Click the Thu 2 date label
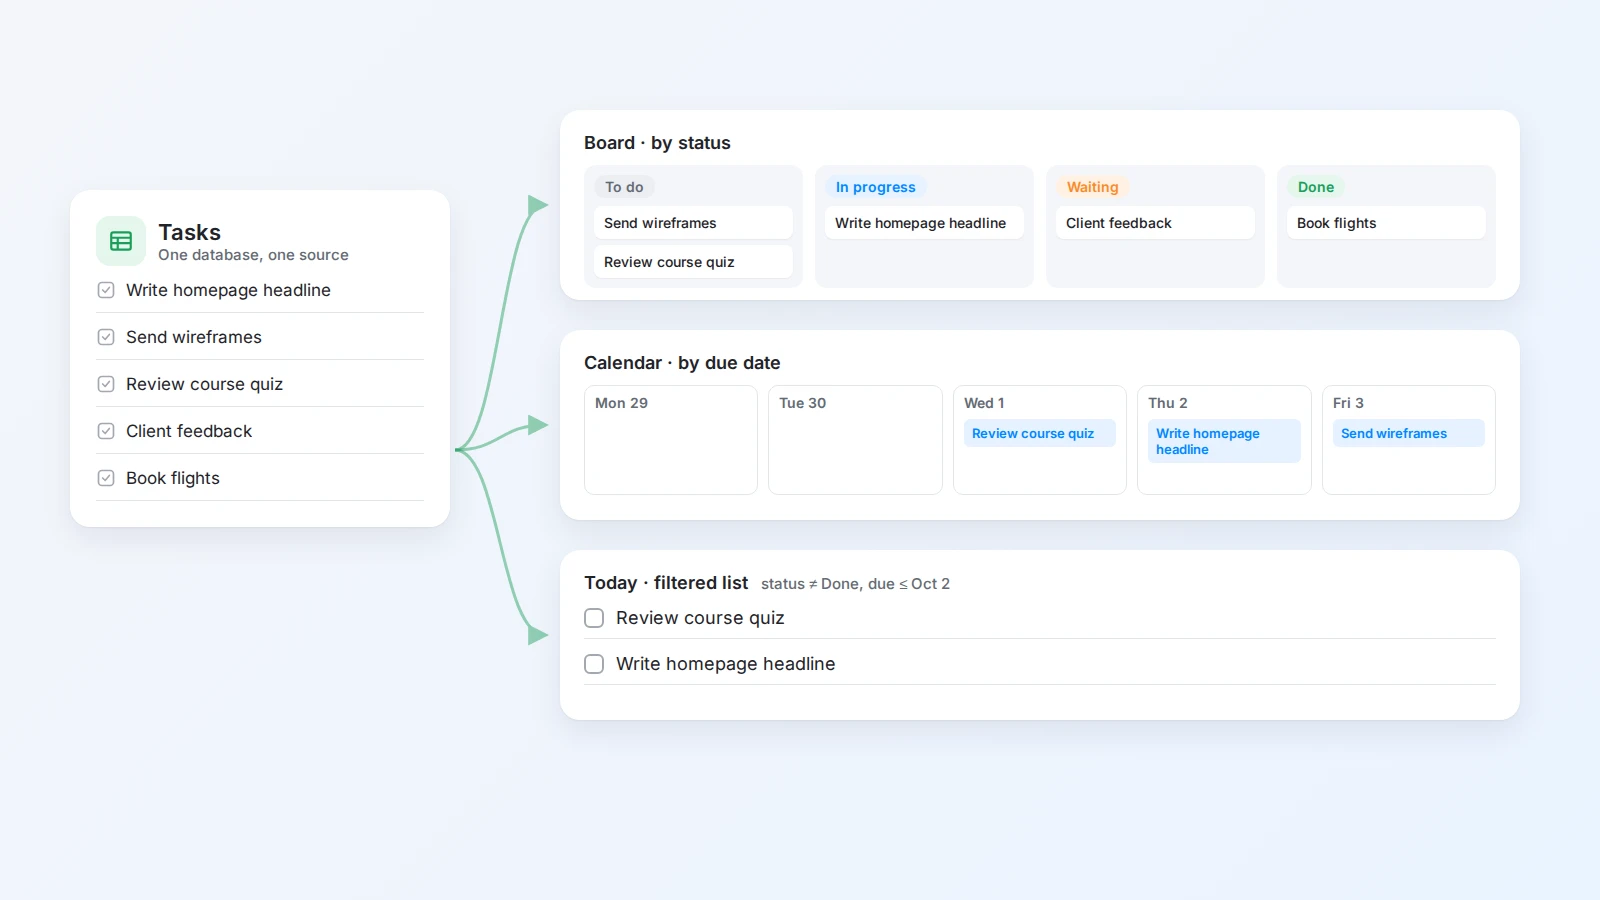The image size is (1600, 900). coord(1168,403)
